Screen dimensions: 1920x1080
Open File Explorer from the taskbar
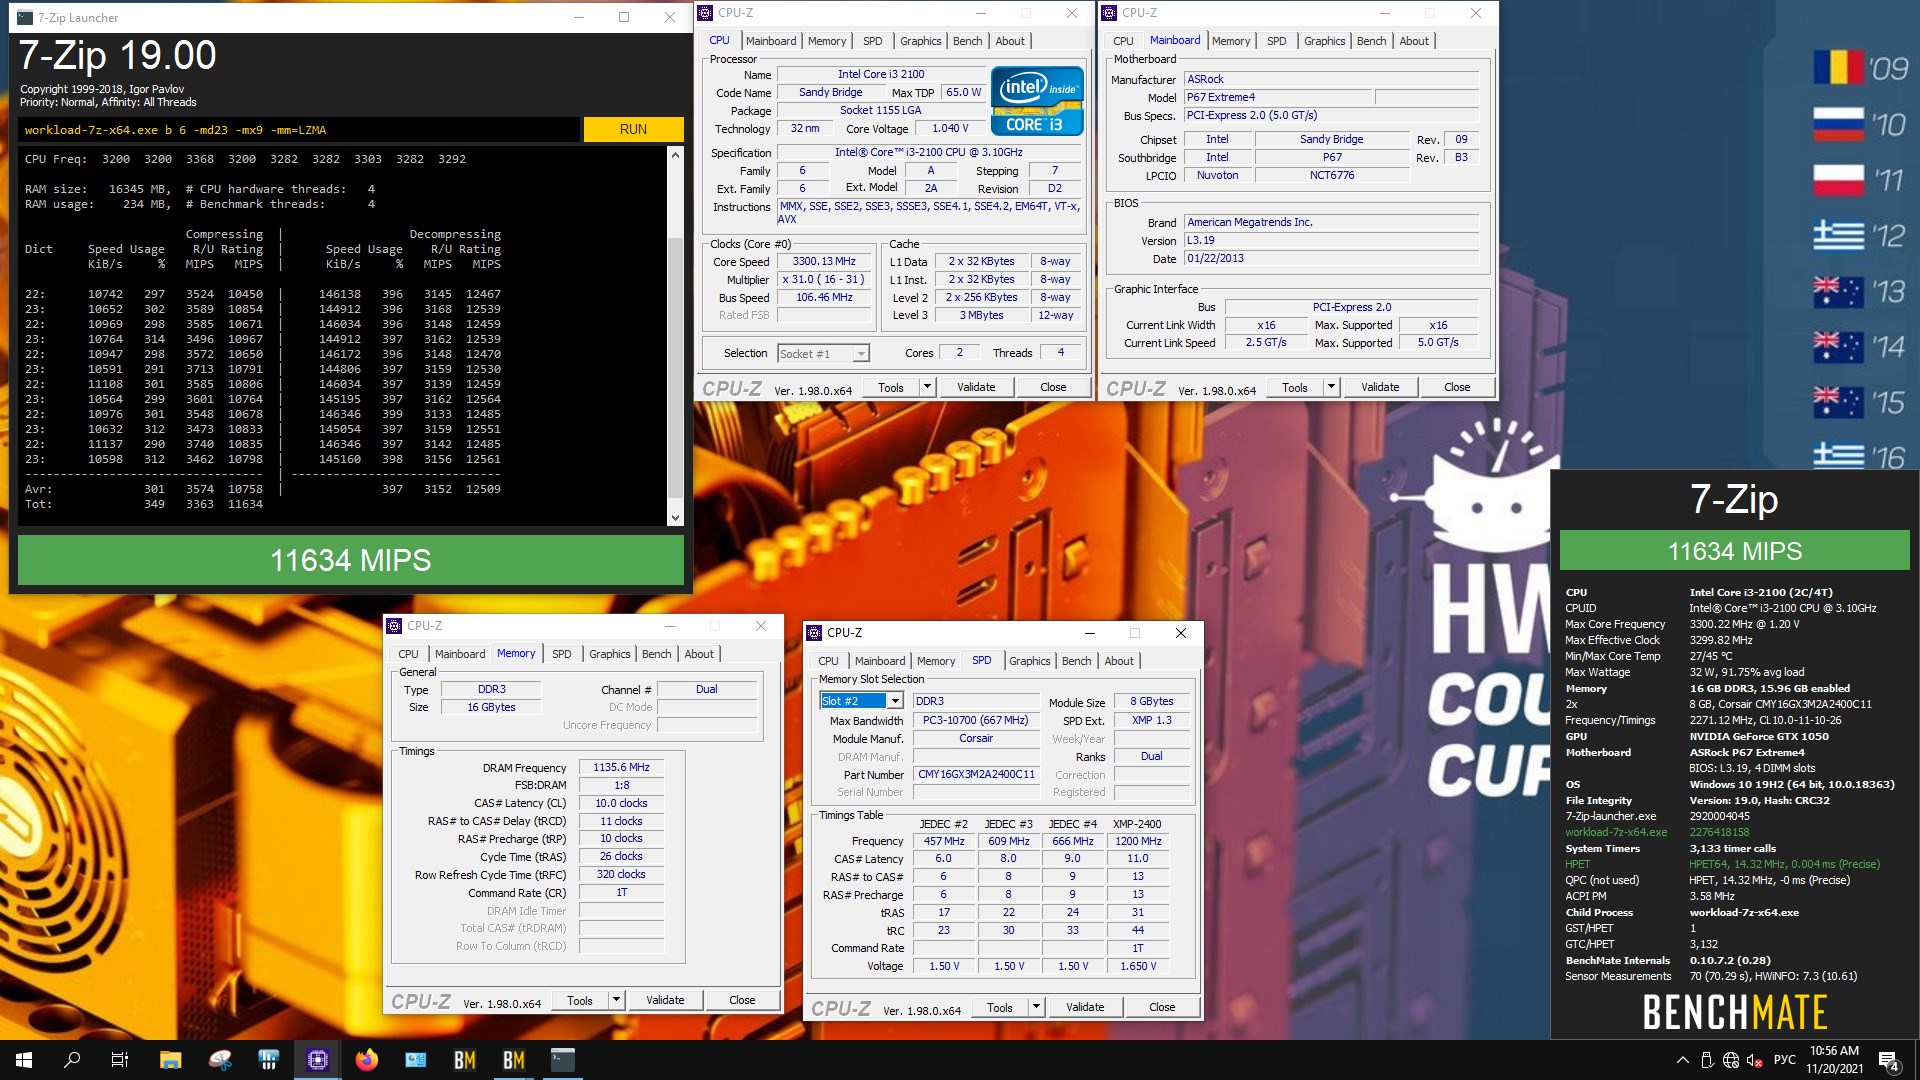pos(170,1060)
